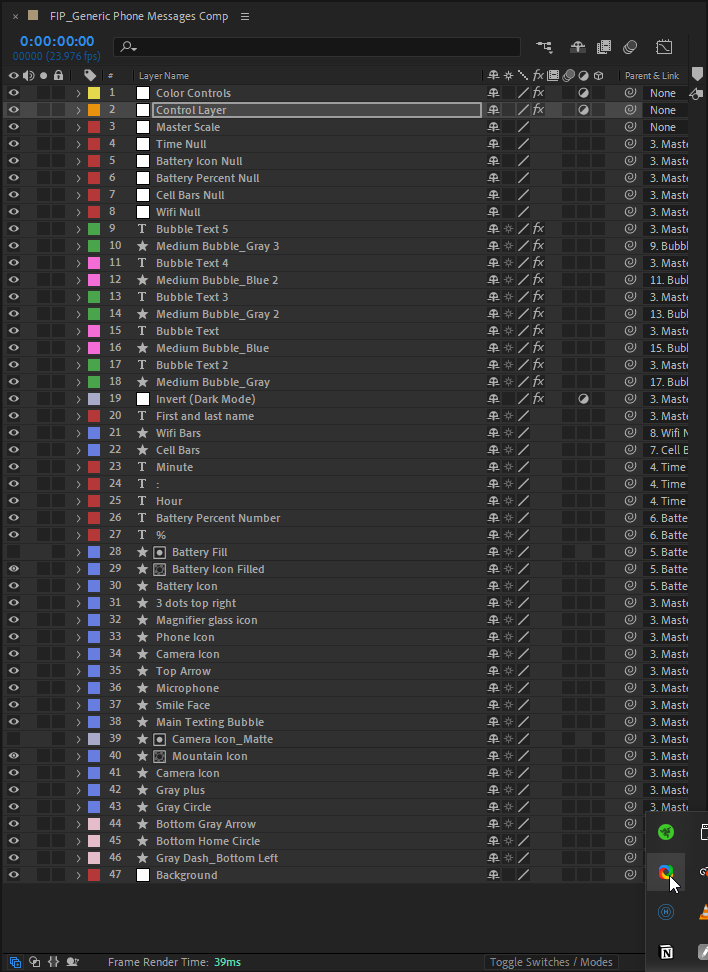Open parent dropdown for Color Controls showing None
Screen dimensions: 708x972
pos(665,93)
